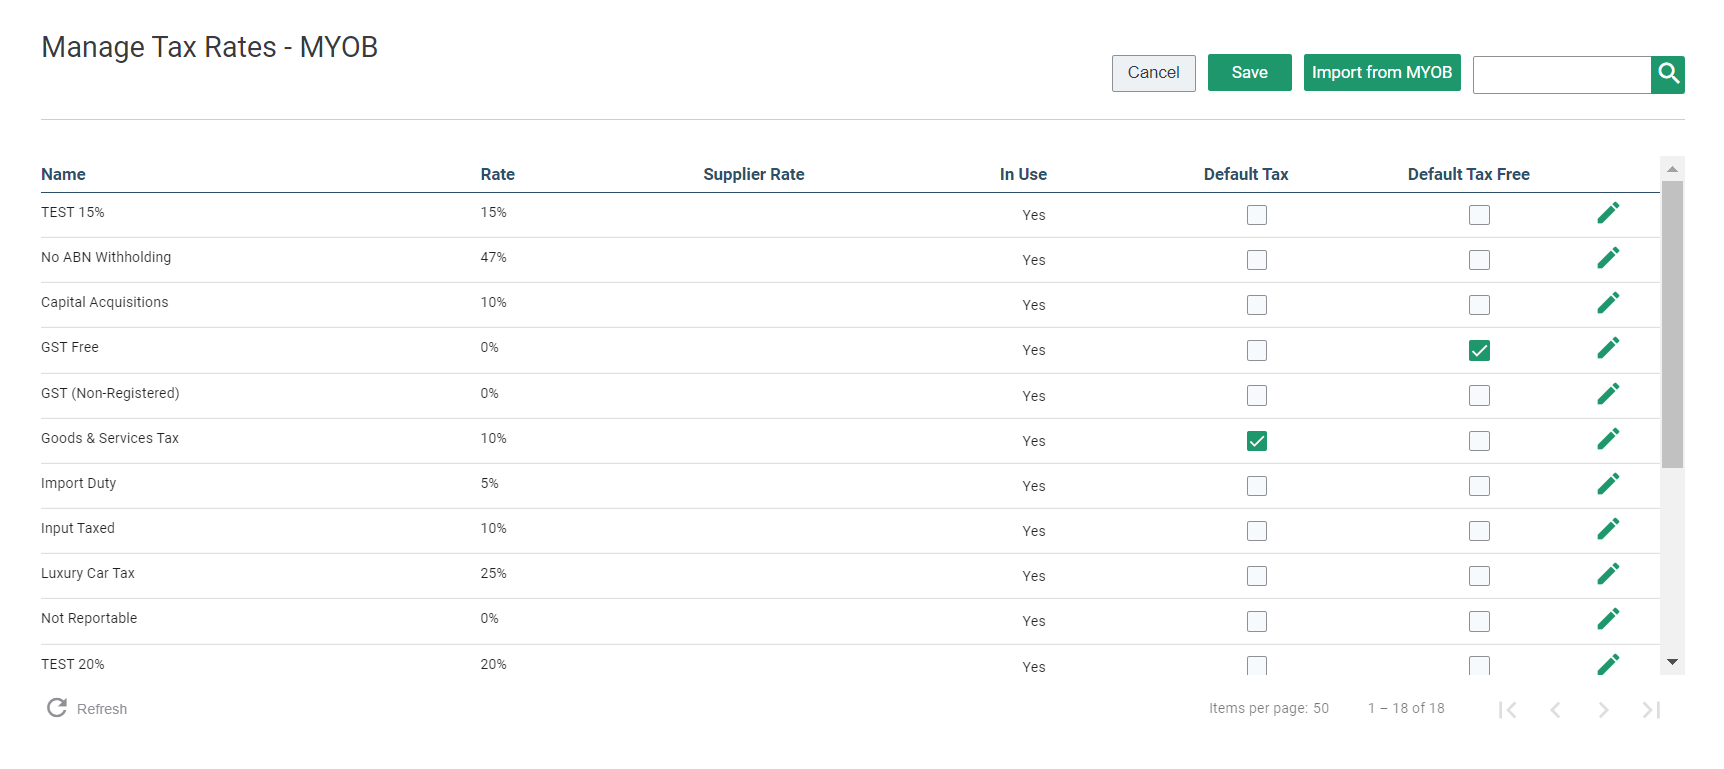Viewport: 1724px width, 769px height.
Task: Click the Refresh icon
Action: (57, 708)
